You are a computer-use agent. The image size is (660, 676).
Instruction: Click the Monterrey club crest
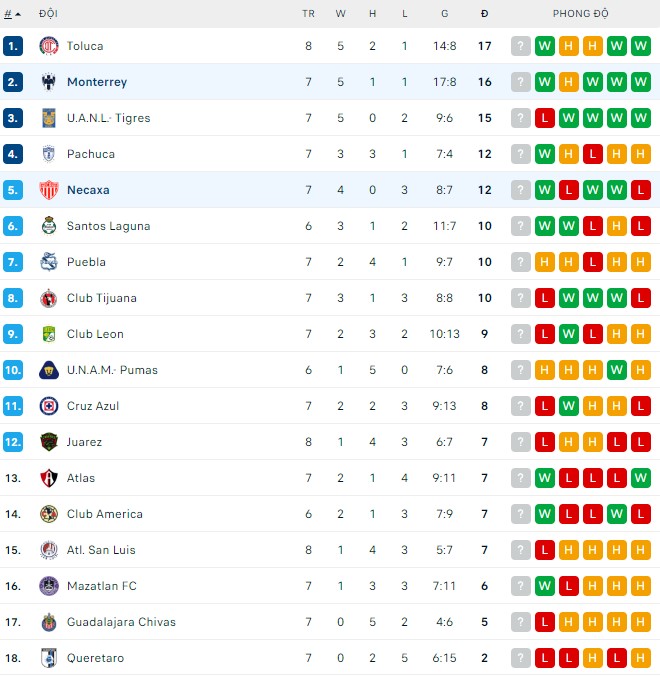tap(48, 82)
